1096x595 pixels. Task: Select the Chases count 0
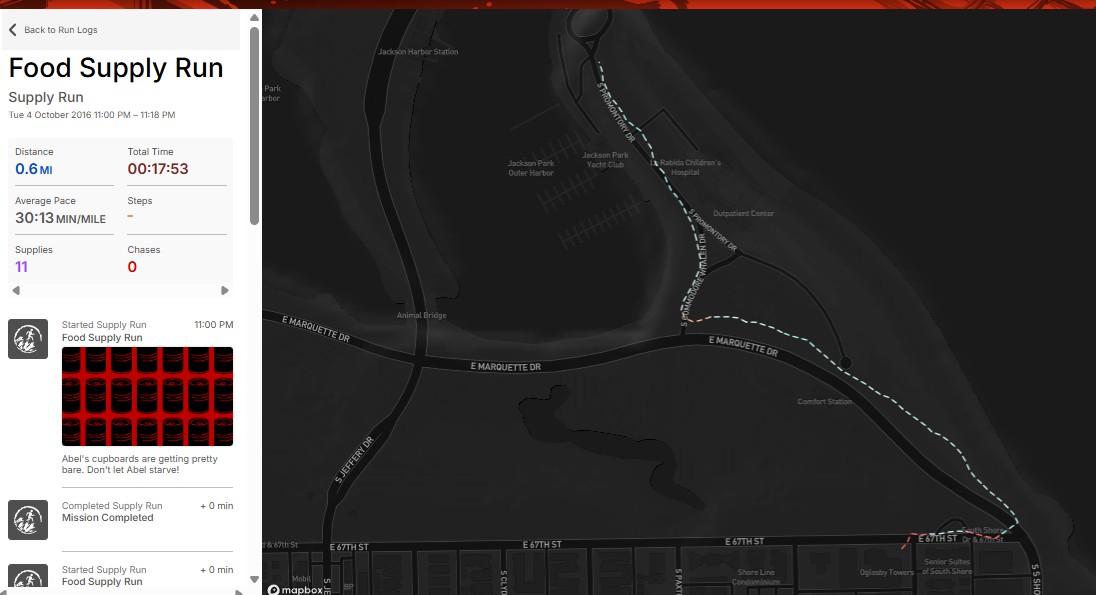click(x=132, y=267)
